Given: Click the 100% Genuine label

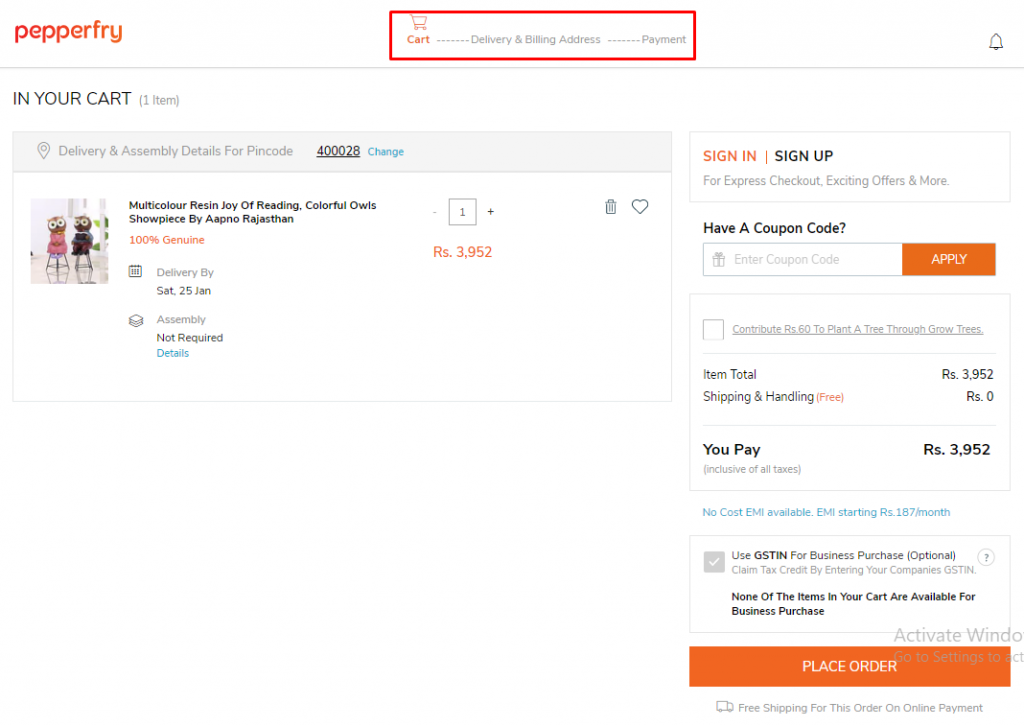Looking at the screenshot, I should coord(167,240).
